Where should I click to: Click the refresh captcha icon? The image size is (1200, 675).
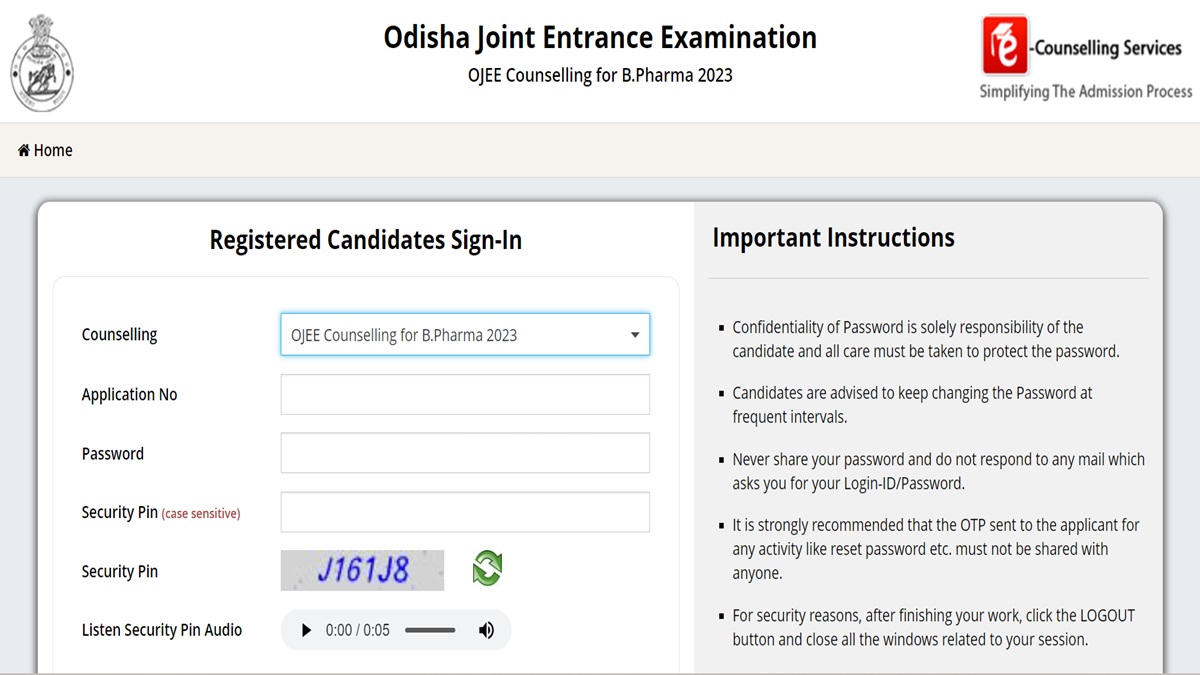486,567
